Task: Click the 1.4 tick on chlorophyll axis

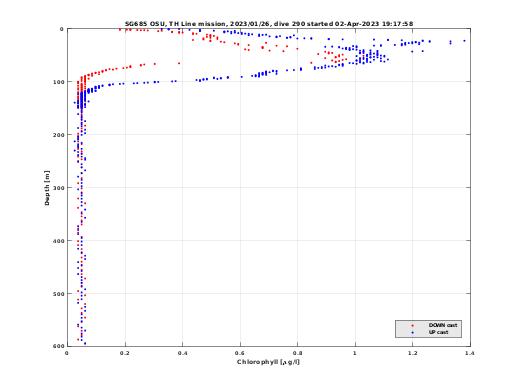Action: 469,353
